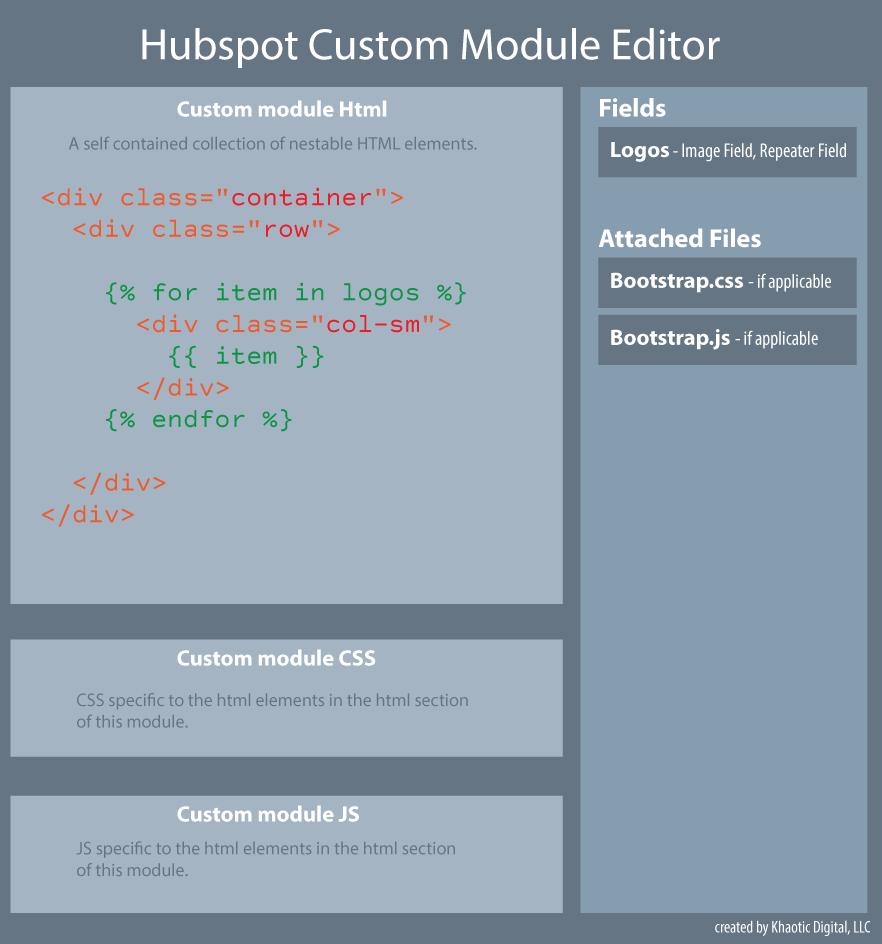This screenshot has width=882, height=944.
Task: Click the JS module description text
Action: (265, 859)
